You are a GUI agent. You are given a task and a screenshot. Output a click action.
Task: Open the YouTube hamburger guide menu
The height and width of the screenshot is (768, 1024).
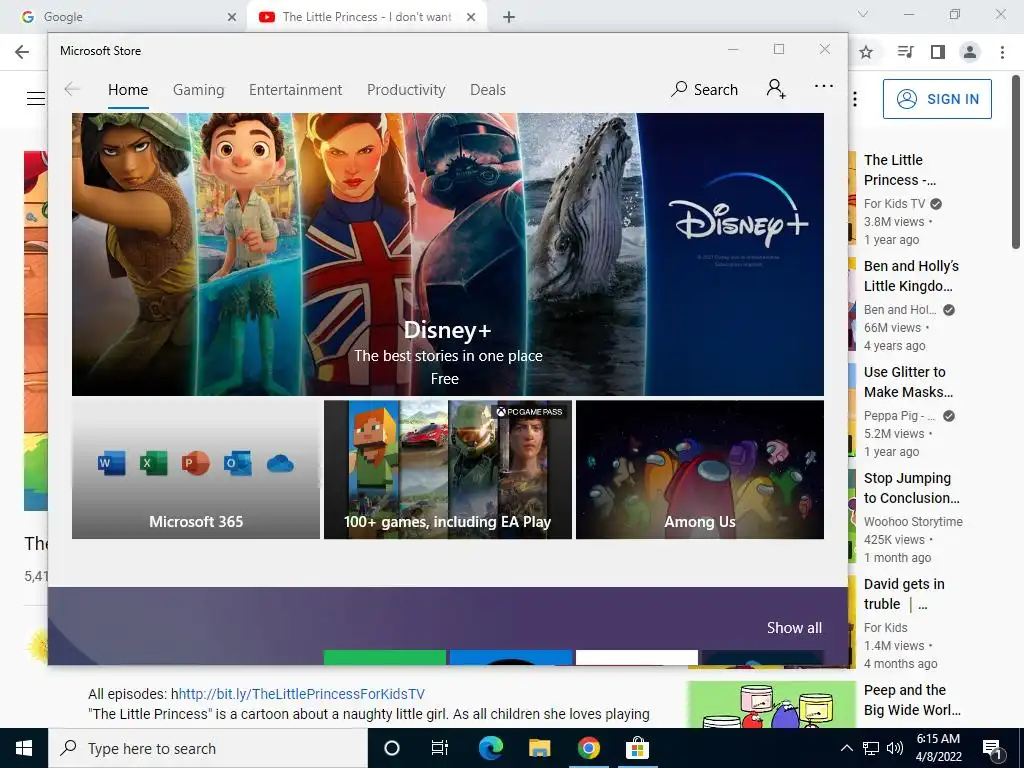pyautogui.click(x=36, y=99)
